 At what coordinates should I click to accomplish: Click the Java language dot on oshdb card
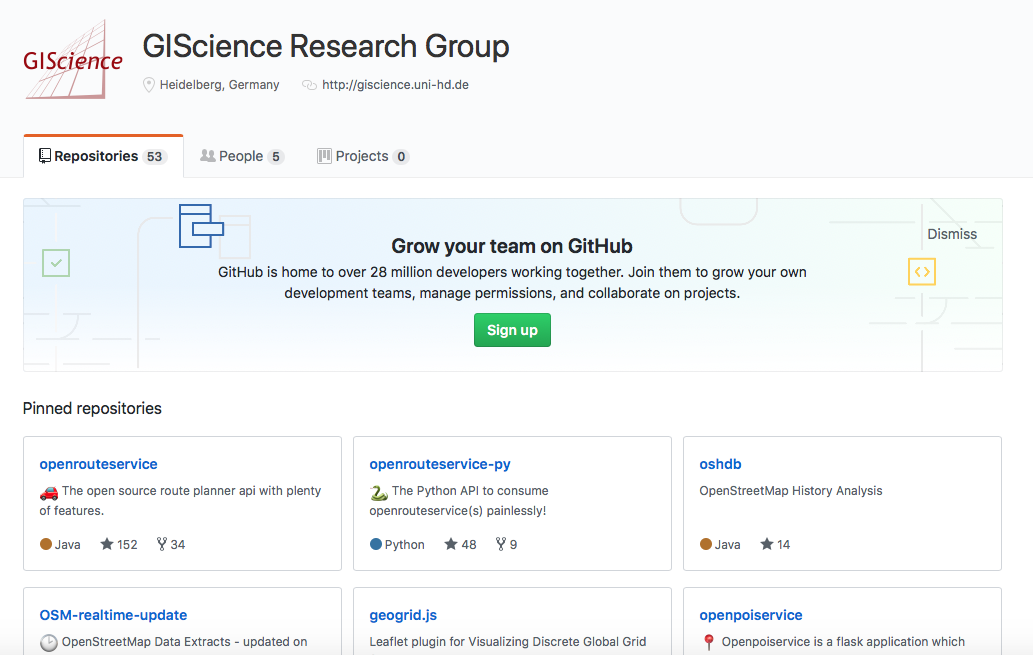click(x=706, y=544)
